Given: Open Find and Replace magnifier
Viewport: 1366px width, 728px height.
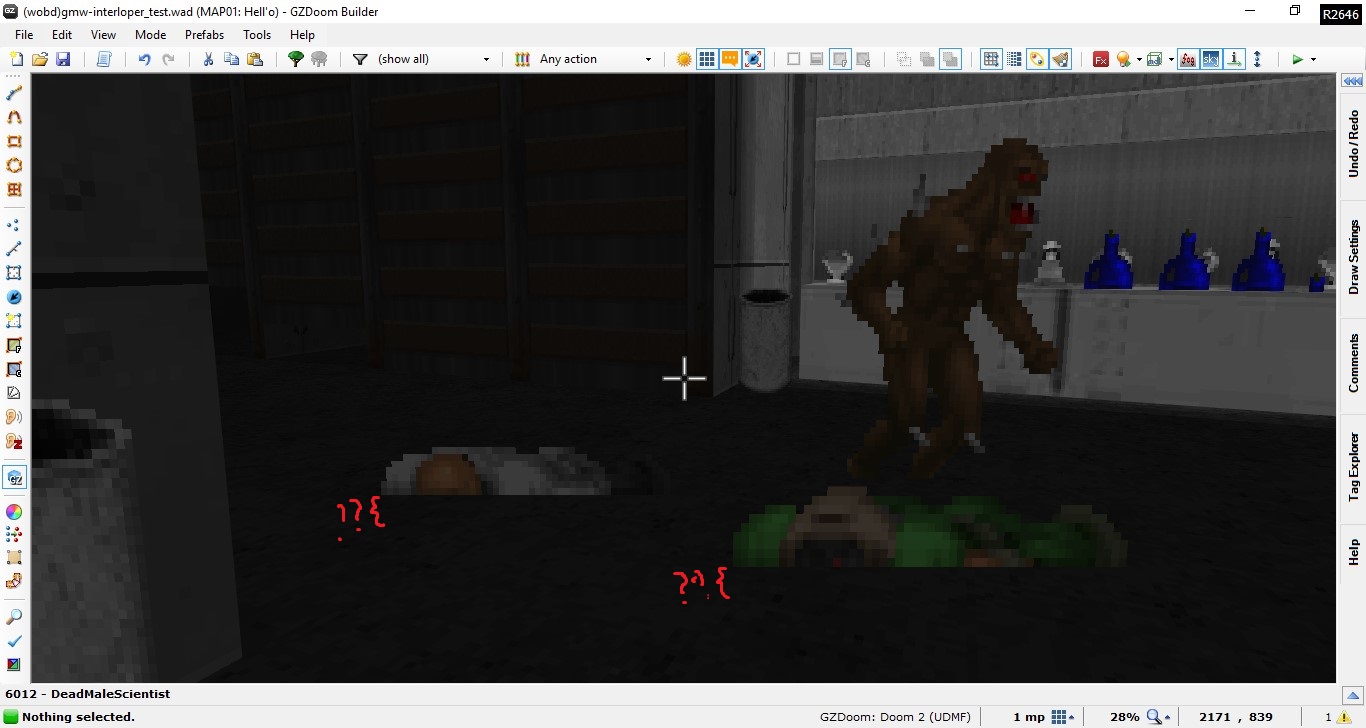Looking at the screenshot, I should (14, 616).
